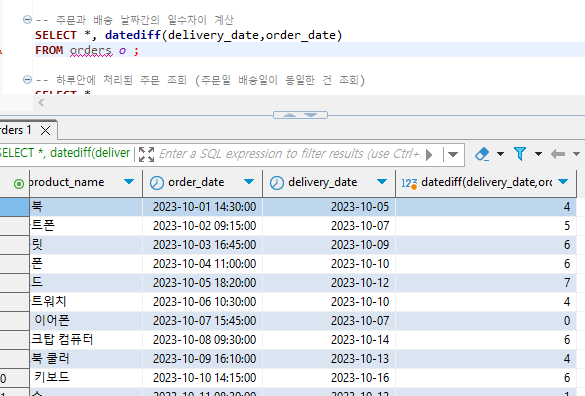Select cell 2023-10-01 14:30:00

click(203, 207)
